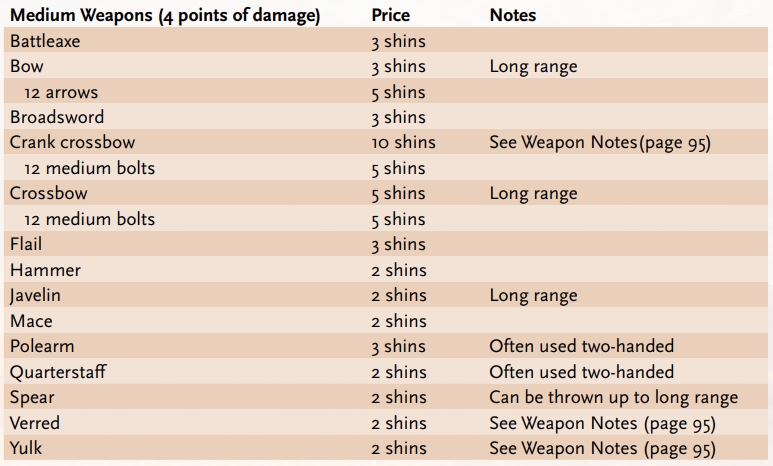The width and height of the screenshot is (773, 466).
Task: Select the Crank crossbow entry
Action: (72, 143)
